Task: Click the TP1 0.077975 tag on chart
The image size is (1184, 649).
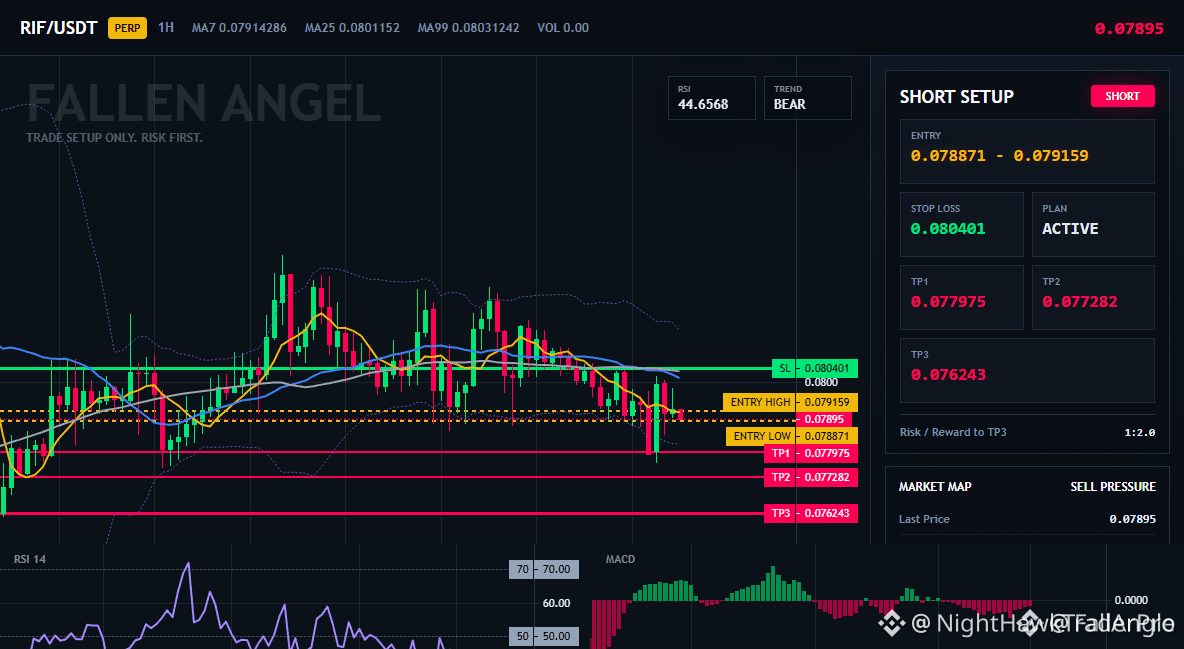Action: [x=810, y=453]
